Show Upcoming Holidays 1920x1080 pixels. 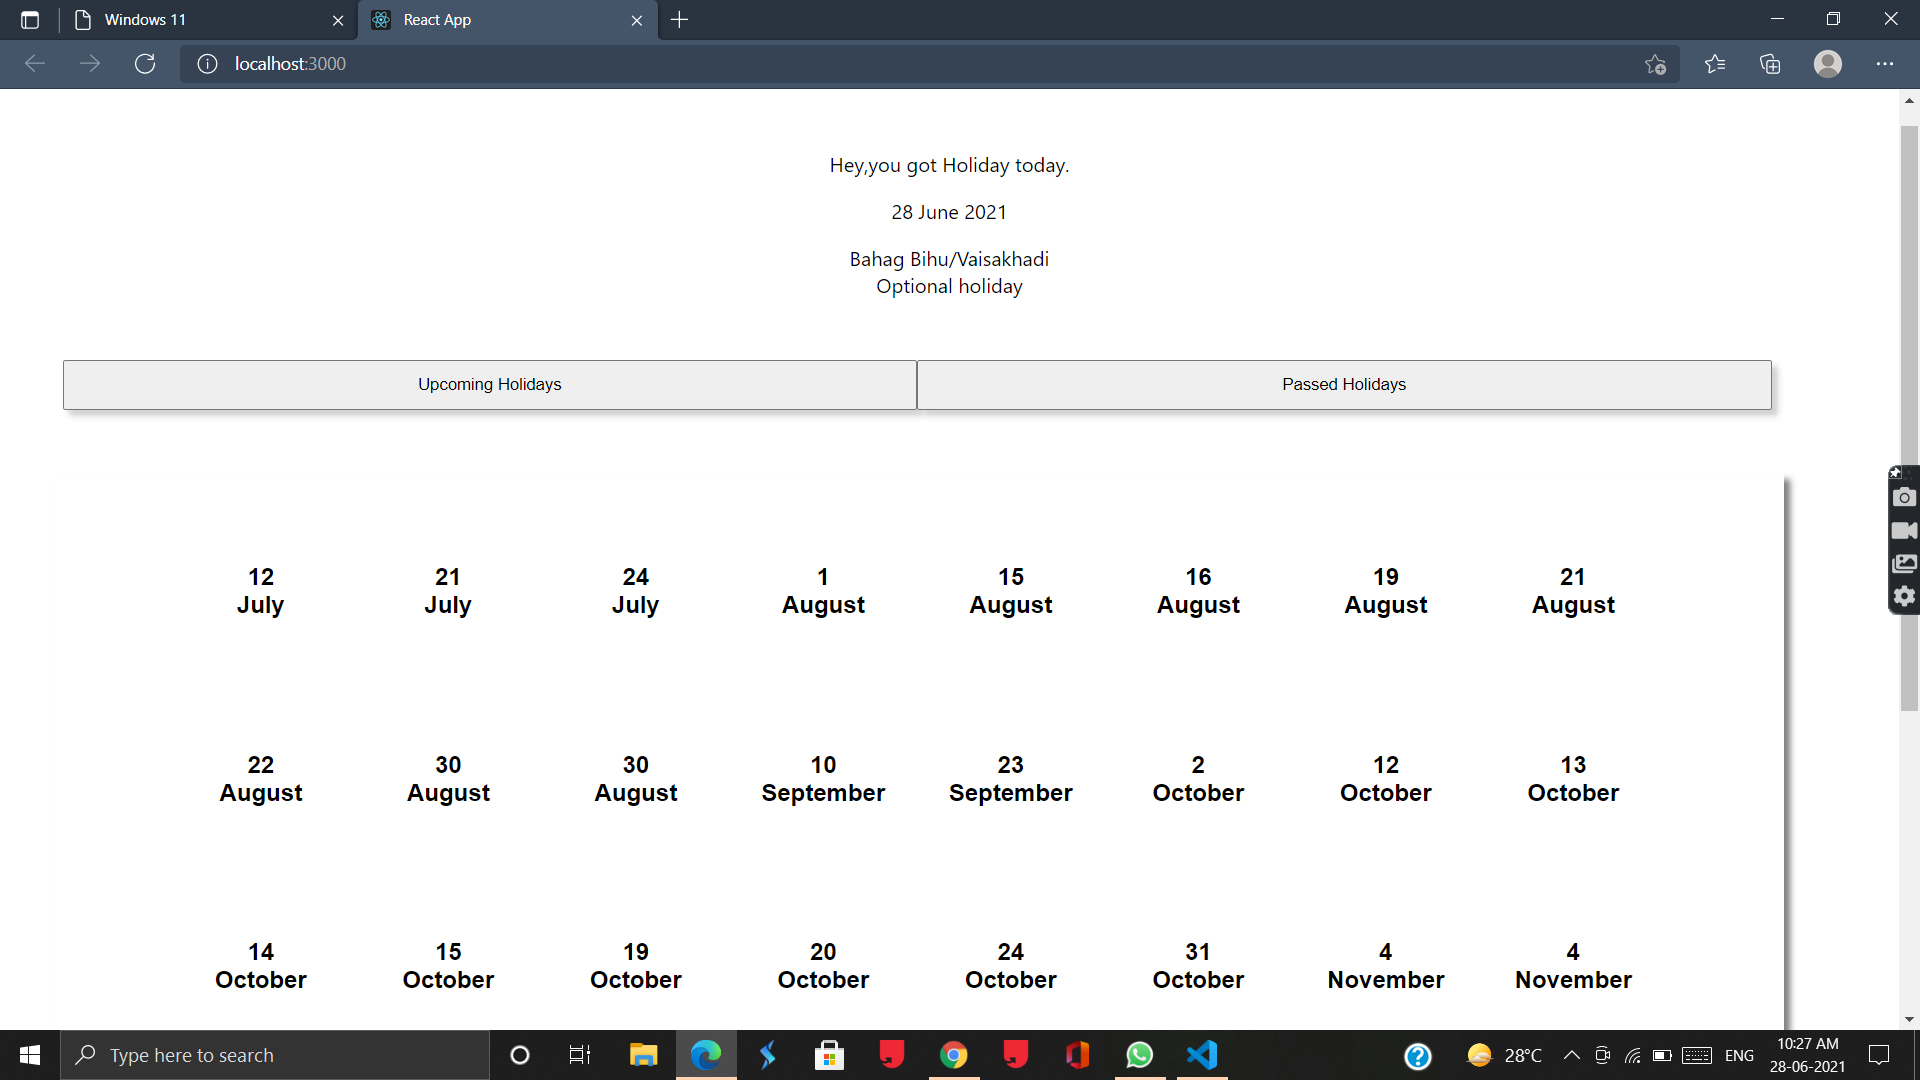[489, 385]
